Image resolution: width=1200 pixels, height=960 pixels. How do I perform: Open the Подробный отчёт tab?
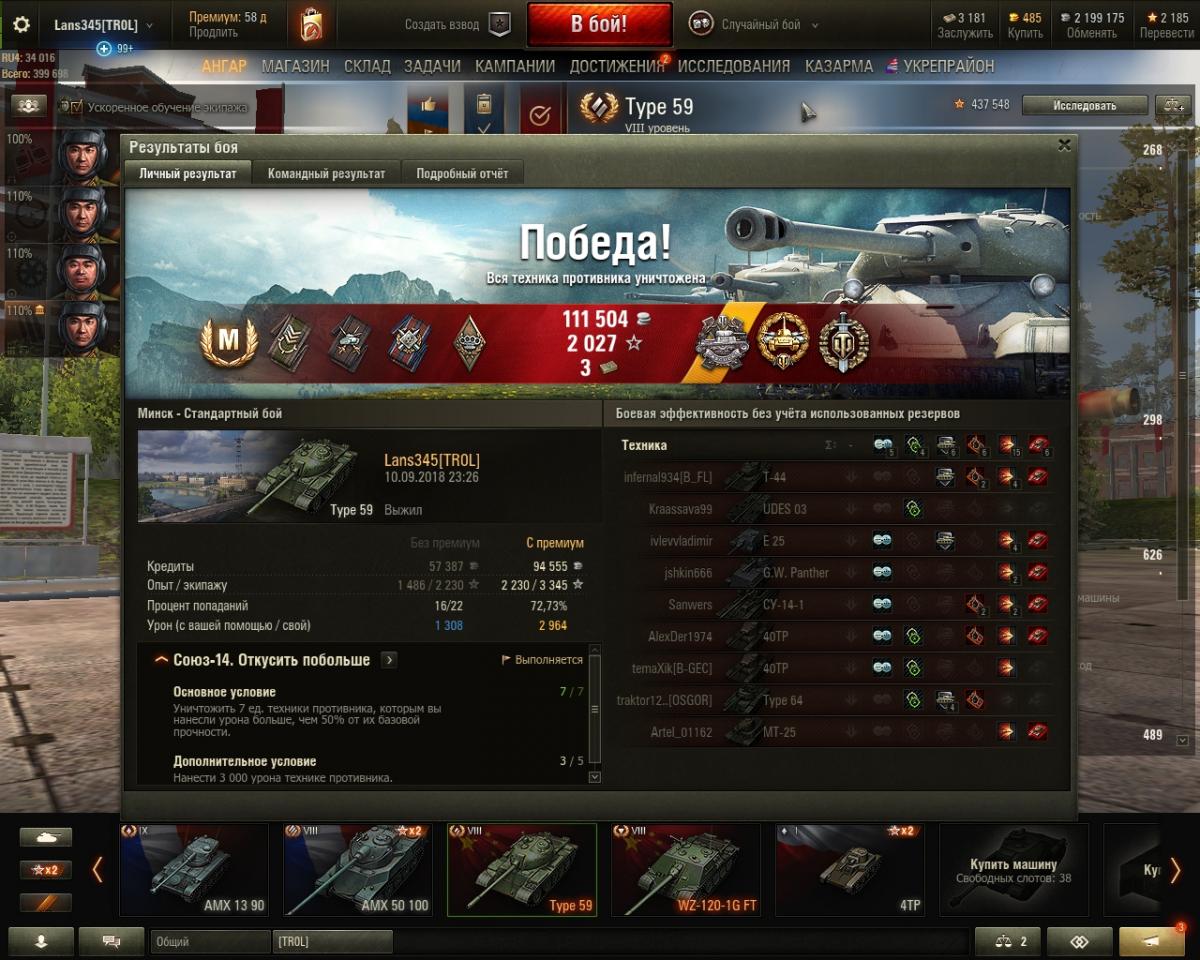[x=462, y=173]
